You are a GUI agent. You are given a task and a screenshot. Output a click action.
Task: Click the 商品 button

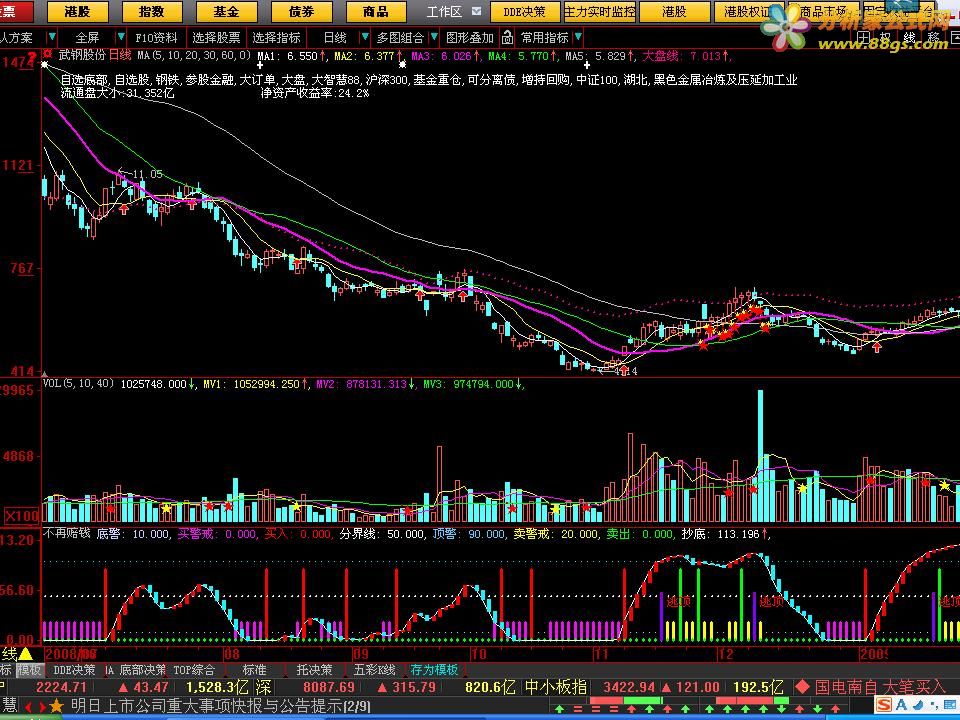[x=376, y=12]
